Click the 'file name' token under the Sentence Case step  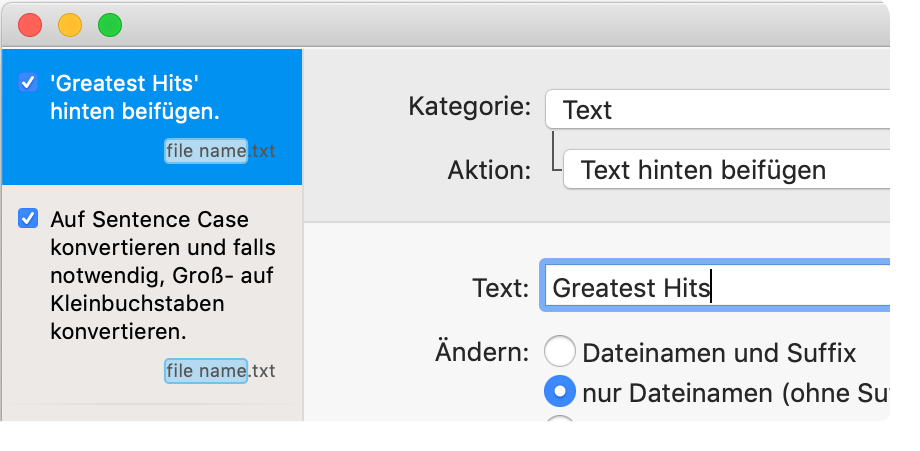point(206,371)
